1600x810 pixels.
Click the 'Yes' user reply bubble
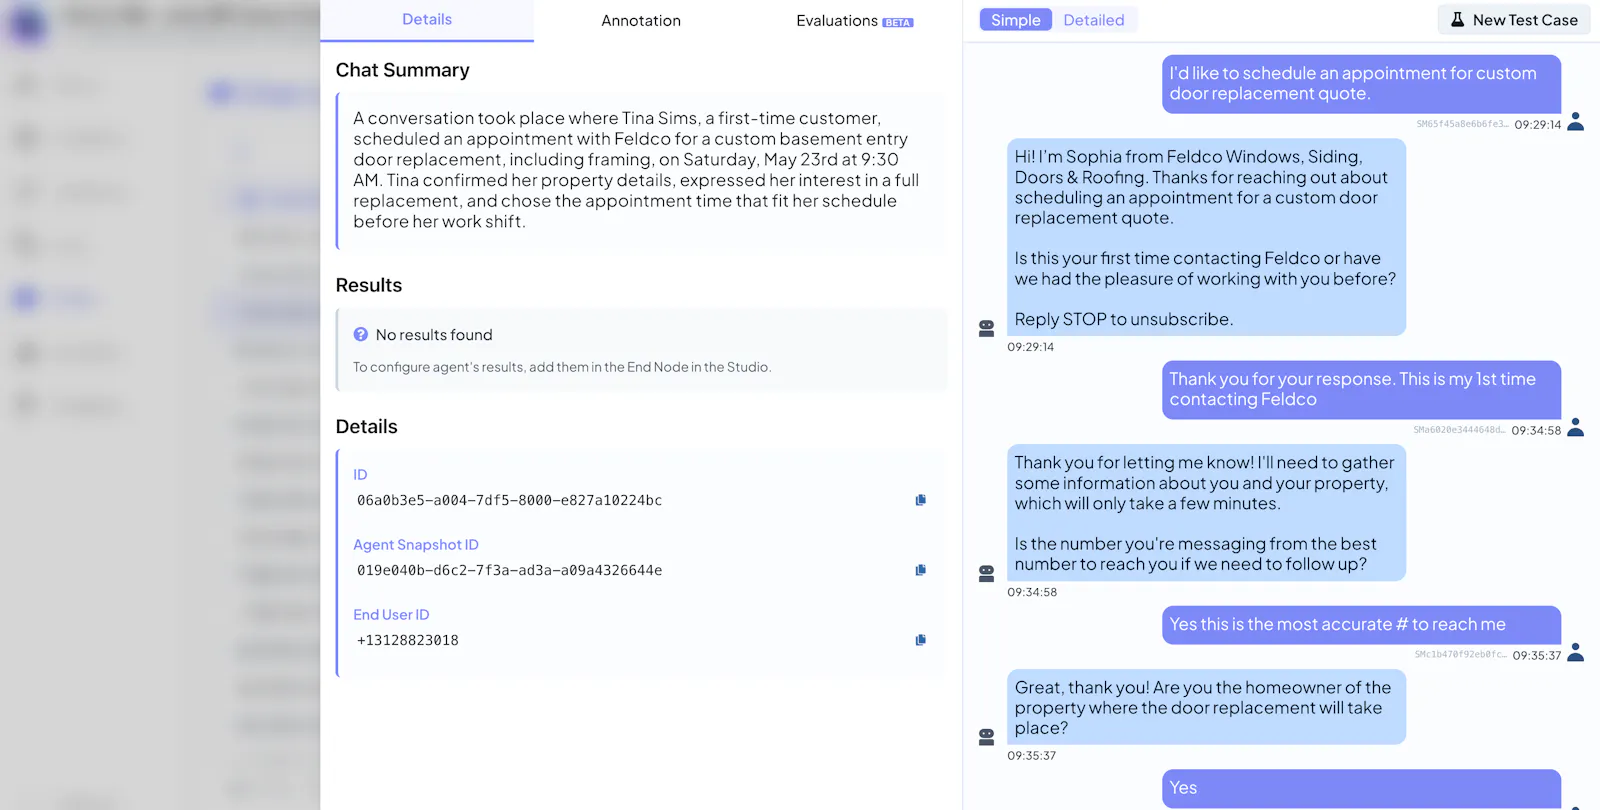click(x=1361, y=788)
